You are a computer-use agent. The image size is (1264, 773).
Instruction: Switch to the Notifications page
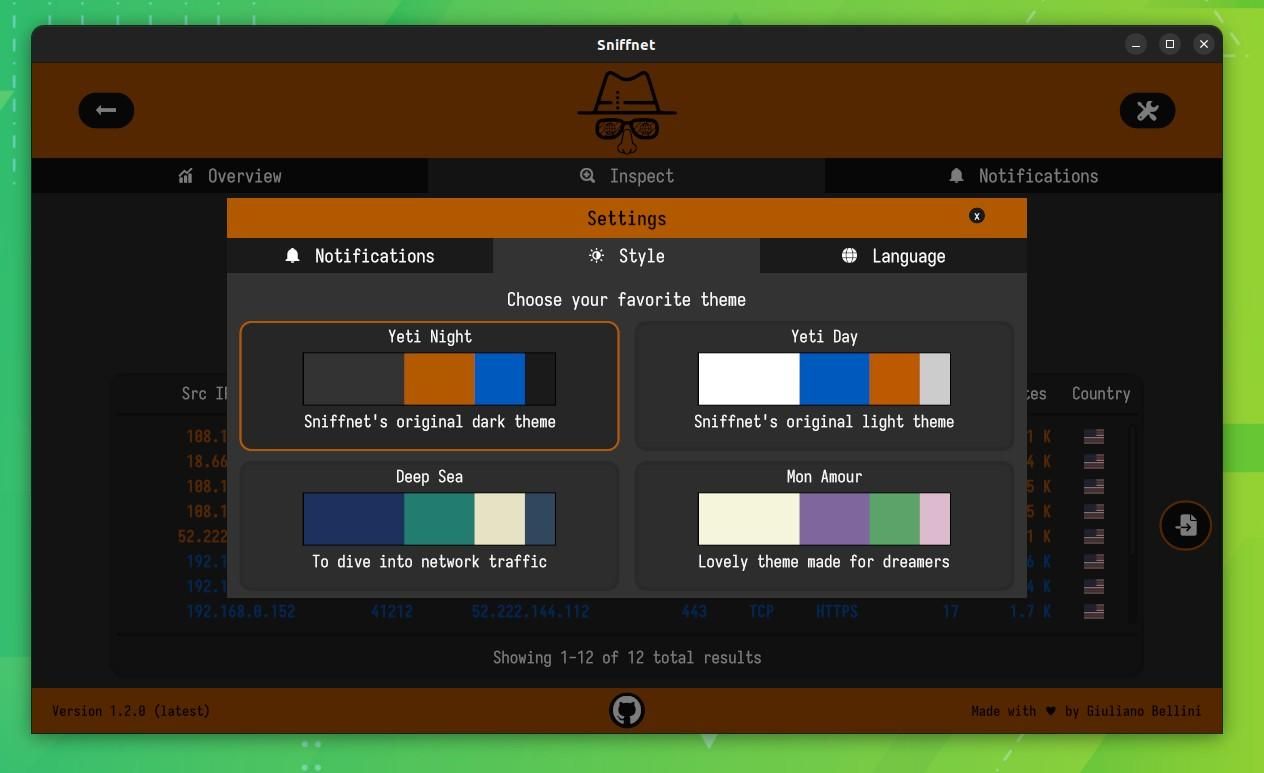tap(1024, 176)
